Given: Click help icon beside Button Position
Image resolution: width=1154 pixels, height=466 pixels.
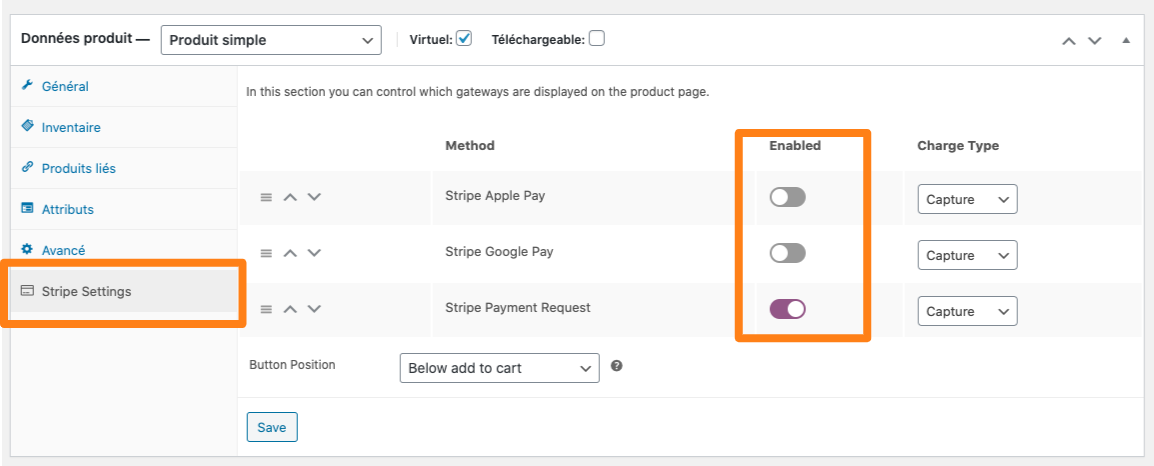Looking at the screenshot, I should [617, 366].
